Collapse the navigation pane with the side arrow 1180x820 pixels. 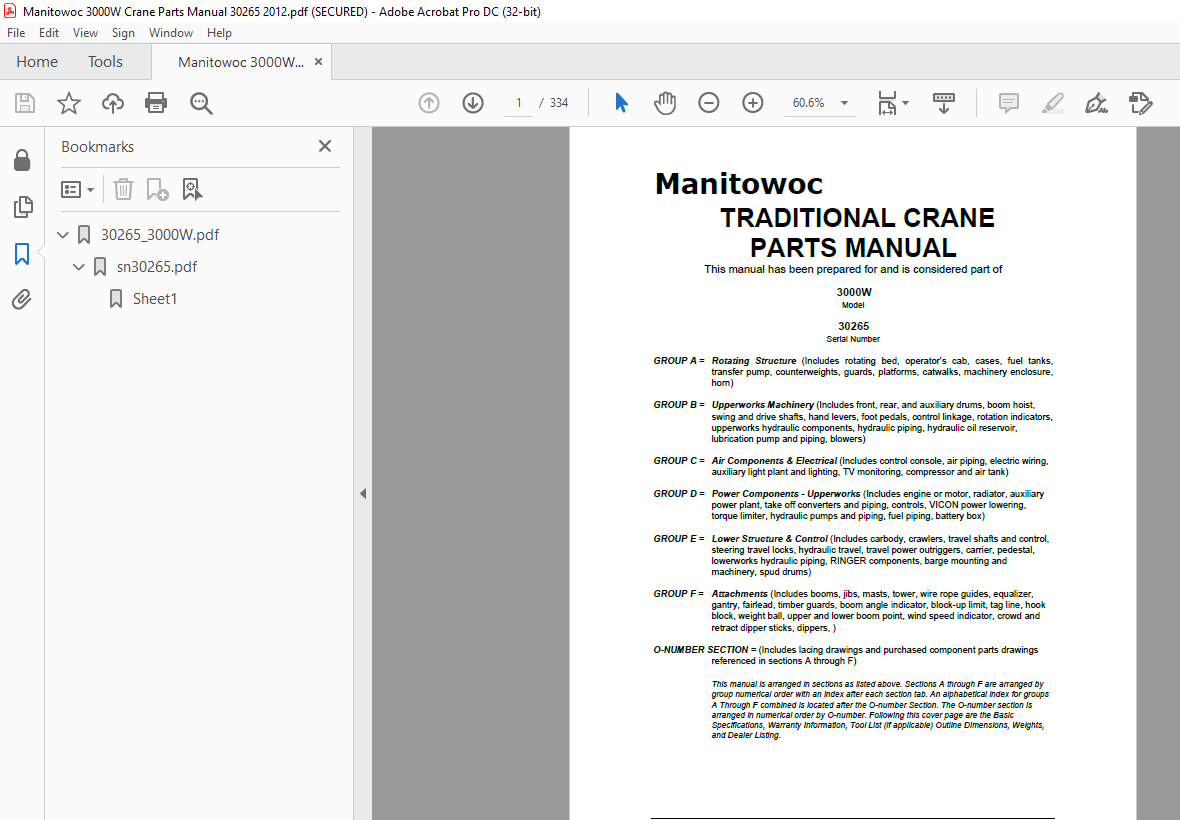363,494
